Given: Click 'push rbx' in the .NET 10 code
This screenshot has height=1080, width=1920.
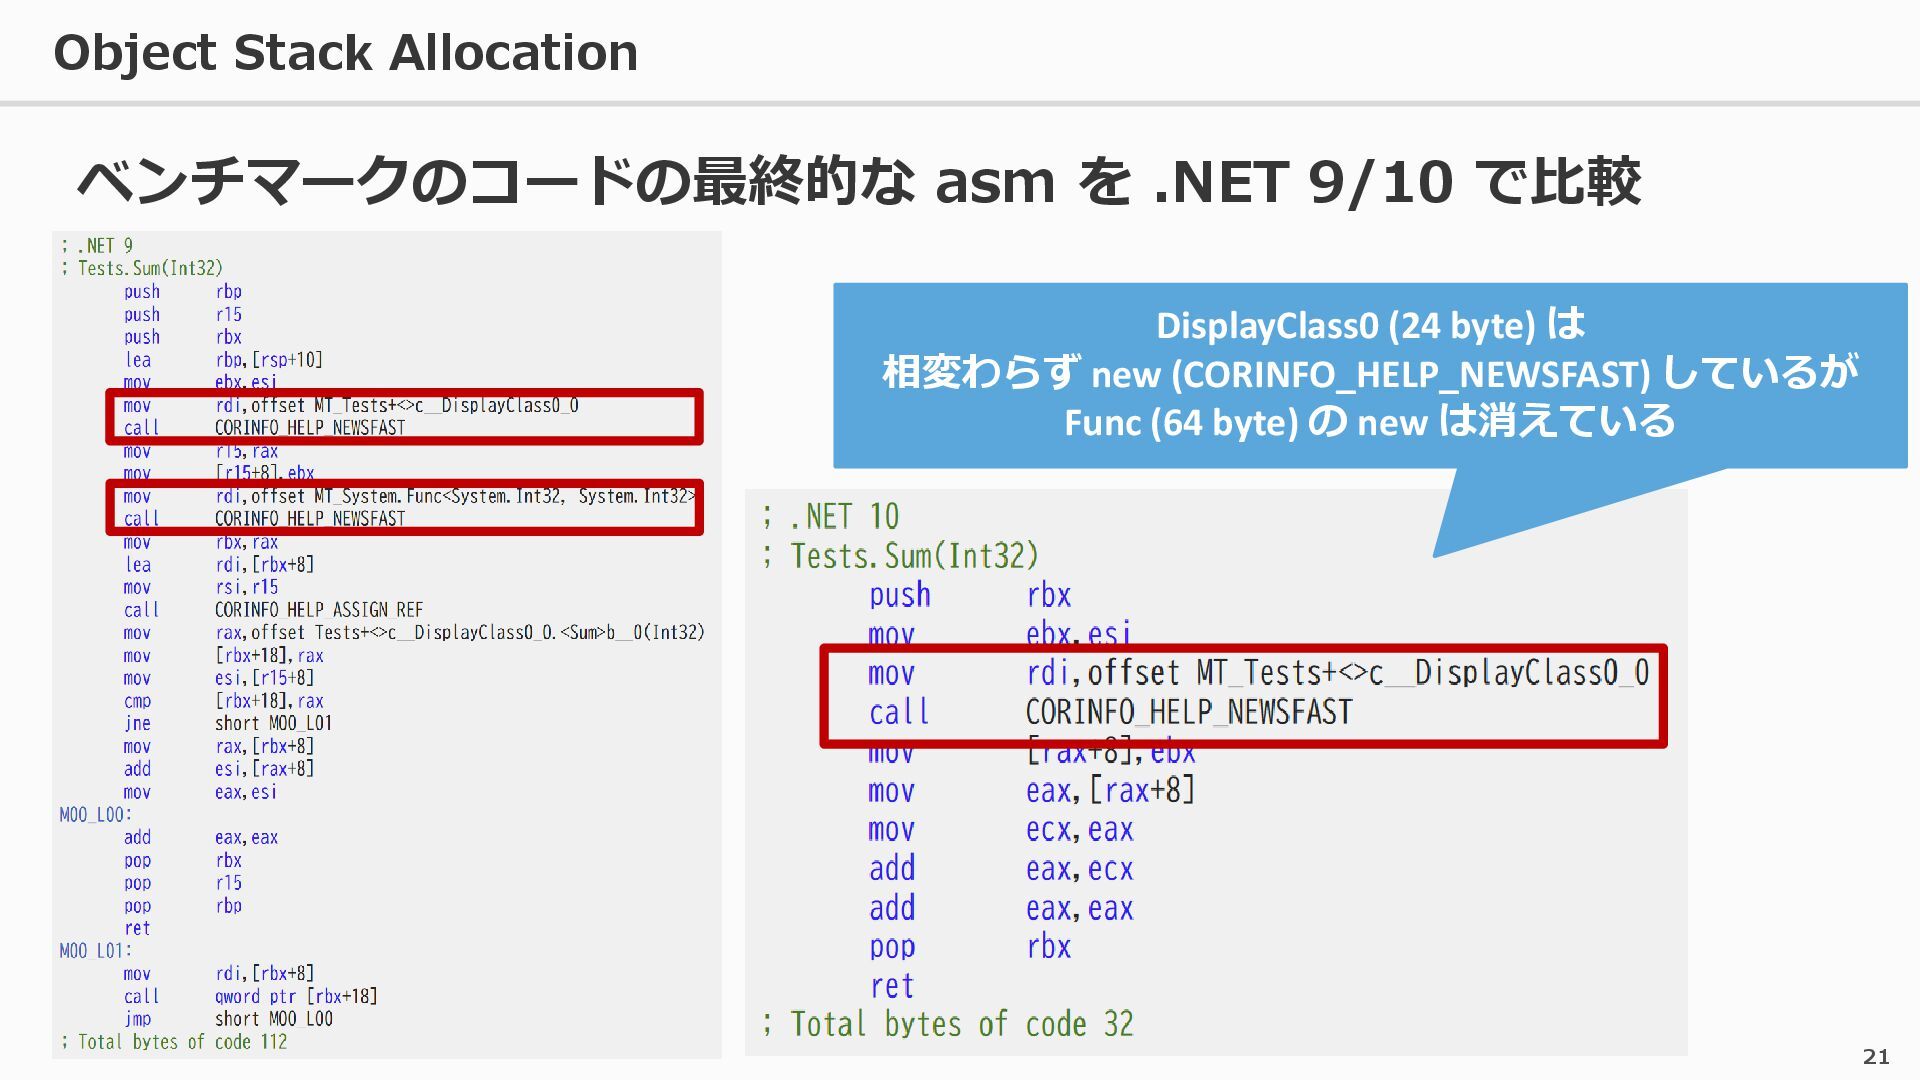Looking at the screenshot, I should pos(968,595).
